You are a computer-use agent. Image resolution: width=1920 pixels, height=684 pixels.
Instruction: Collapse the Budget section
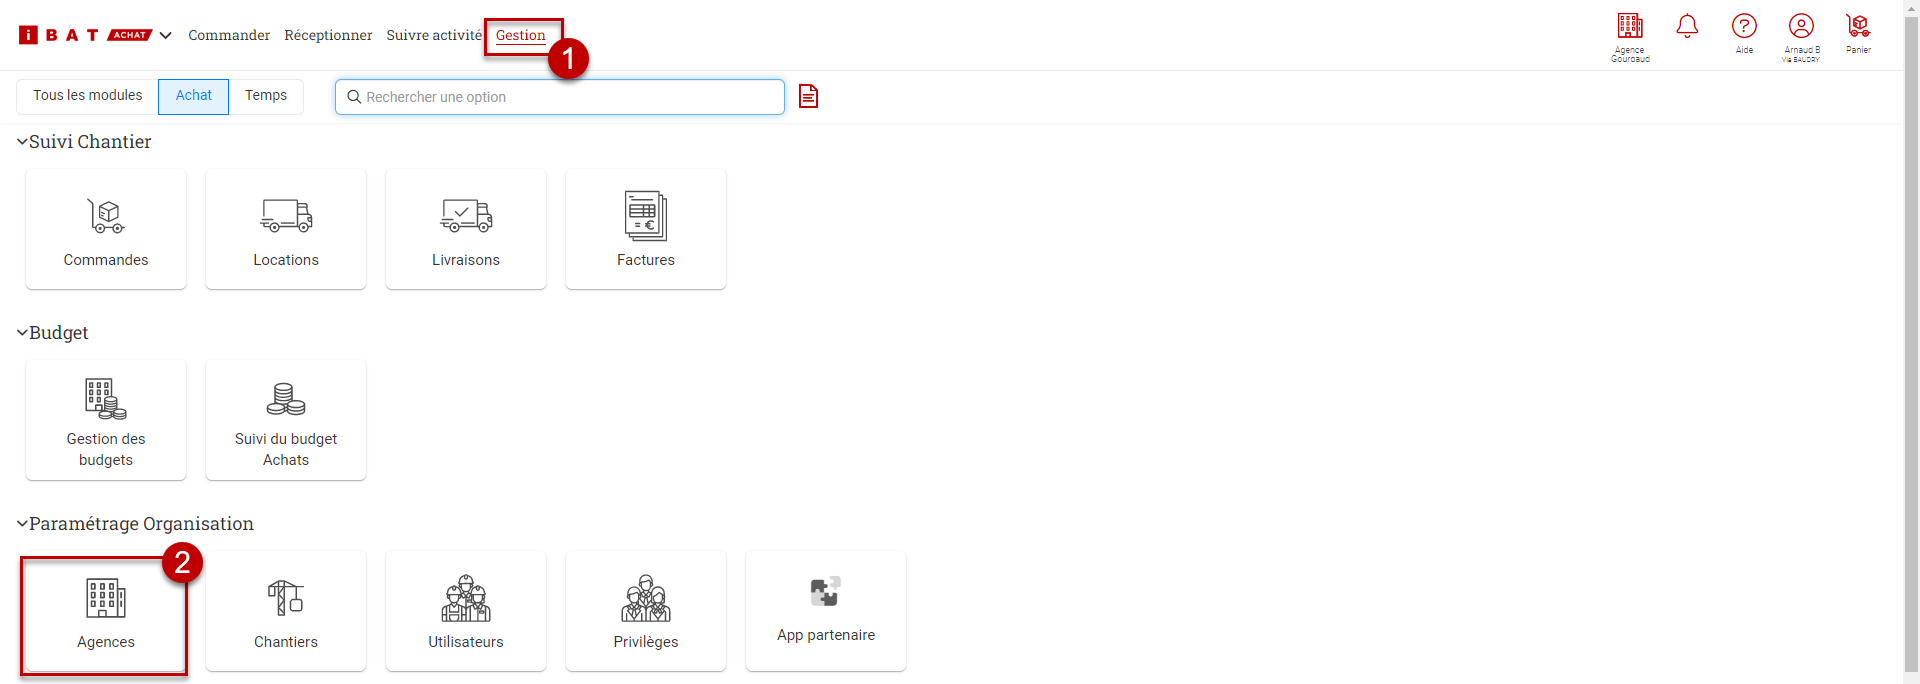22,333
